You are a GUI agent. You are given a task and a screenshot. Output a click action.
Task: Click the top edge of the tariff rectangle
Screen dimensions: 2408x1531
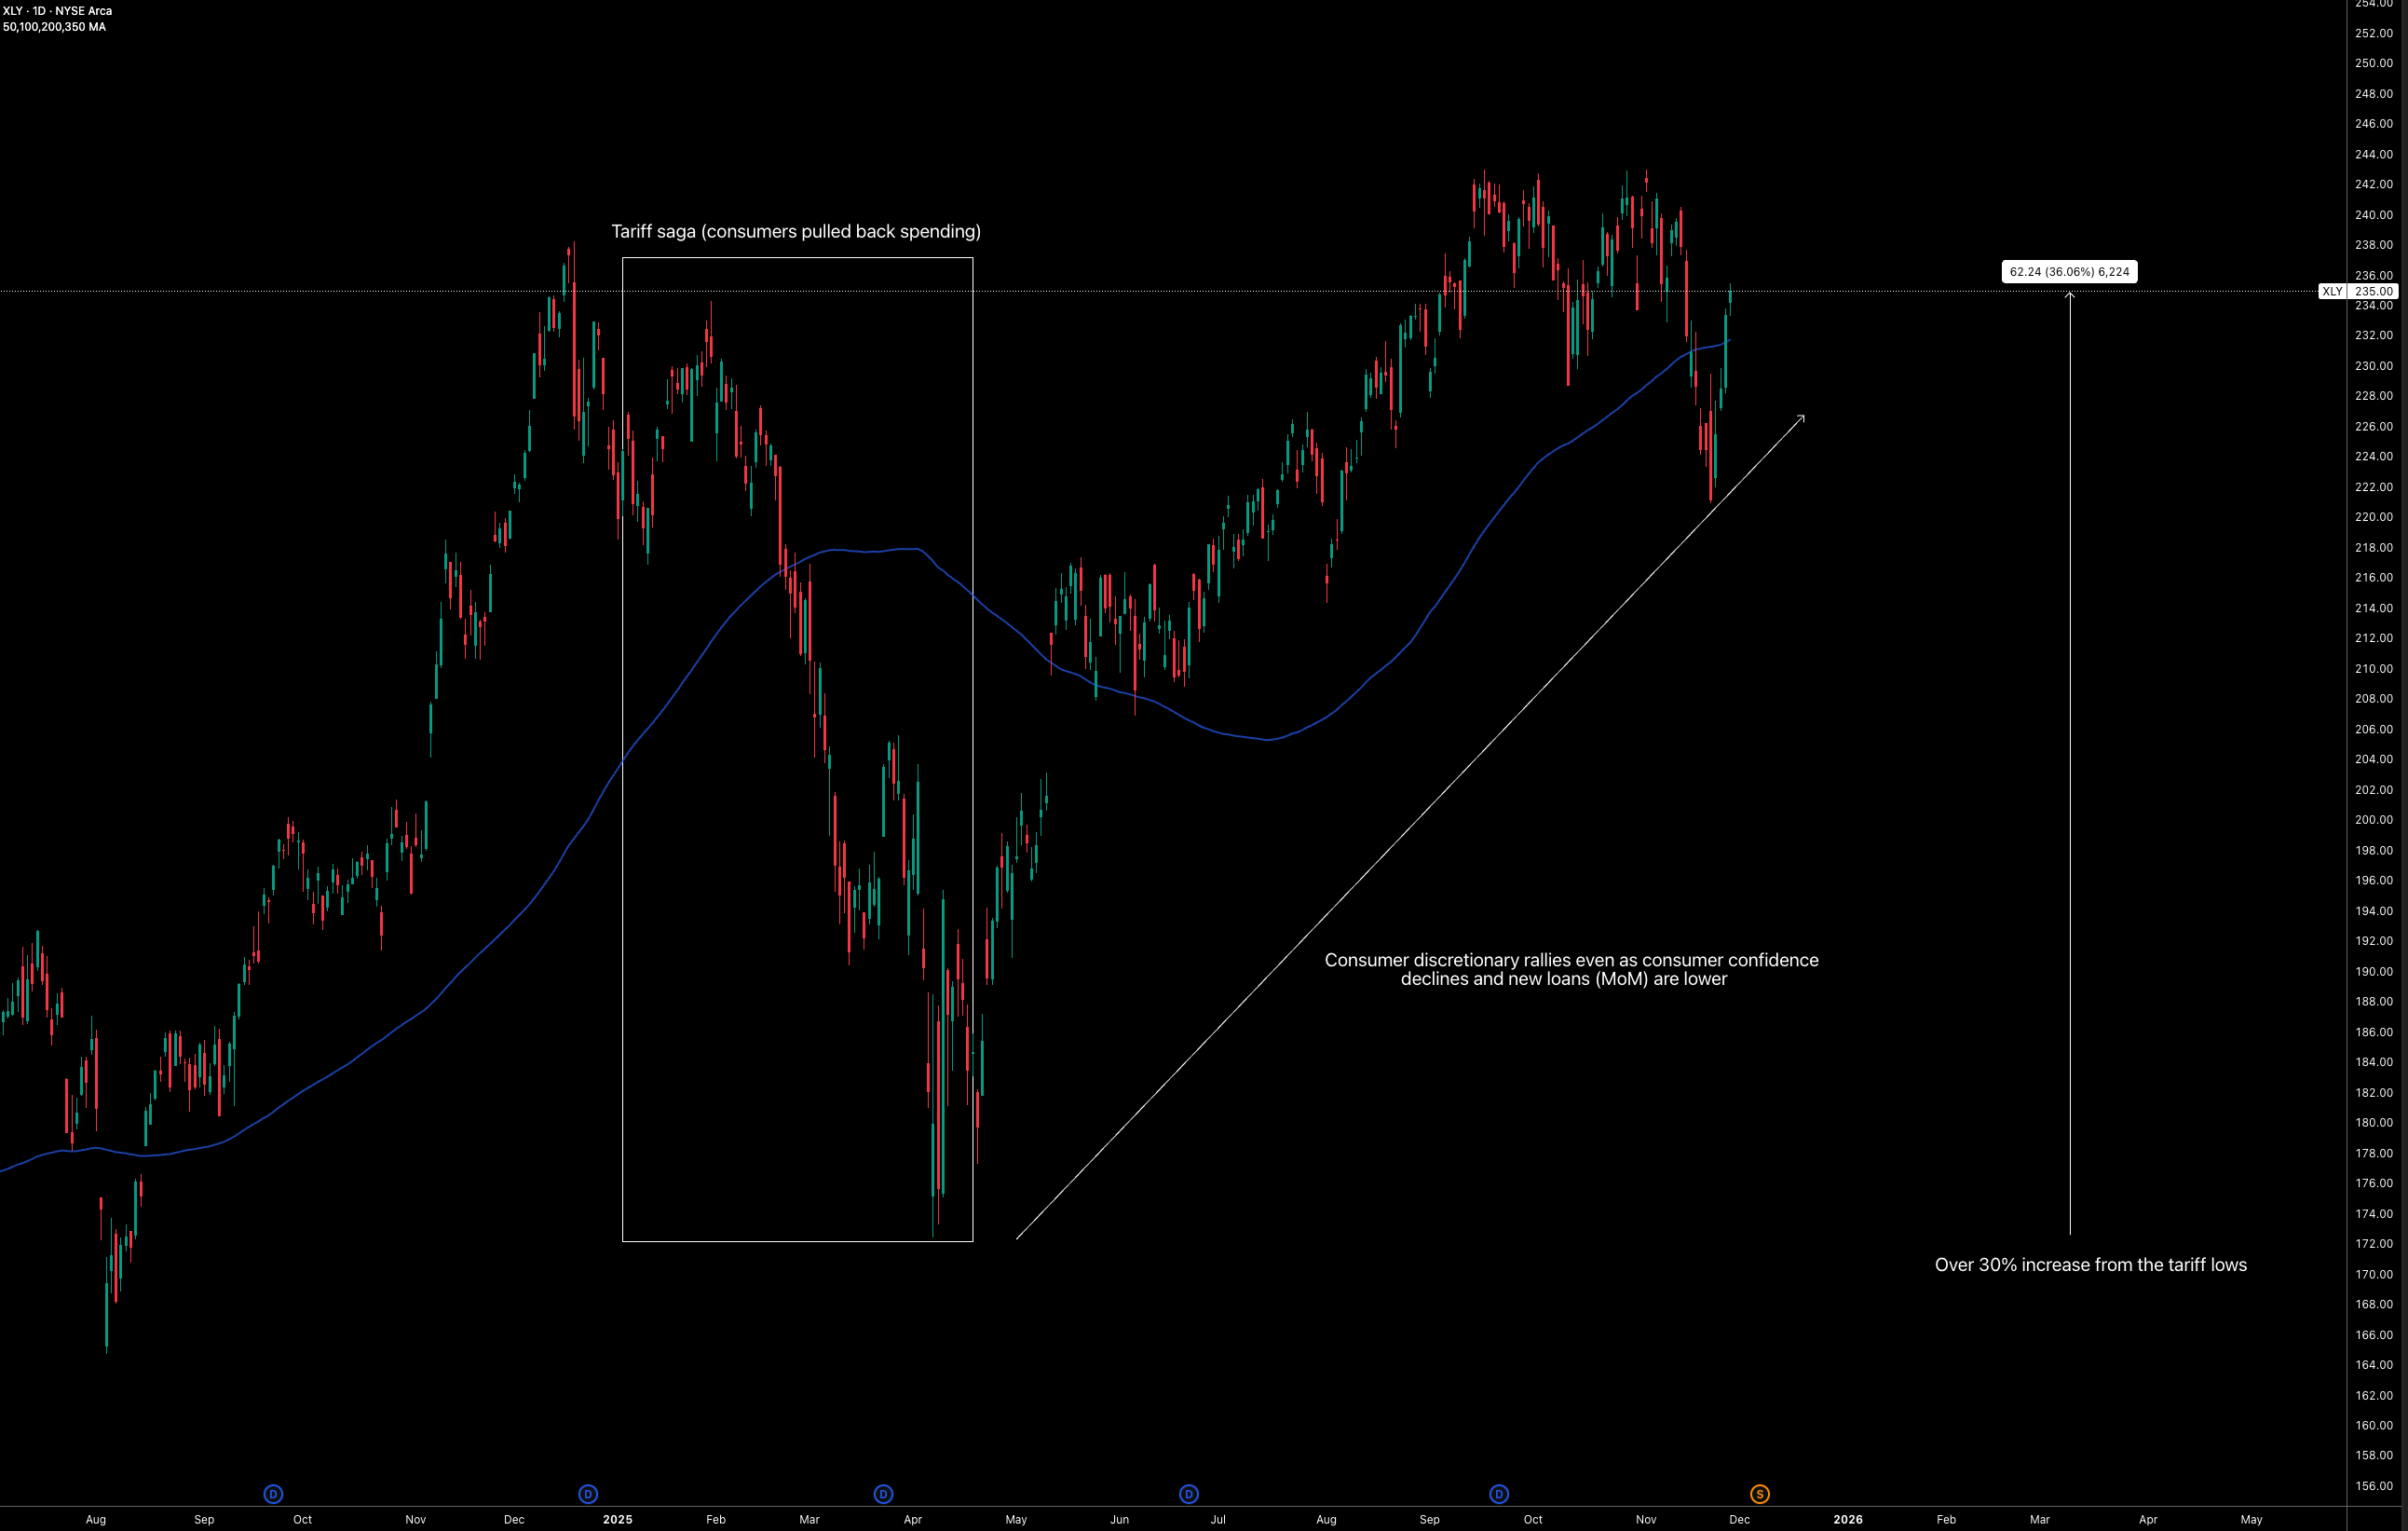797,258
